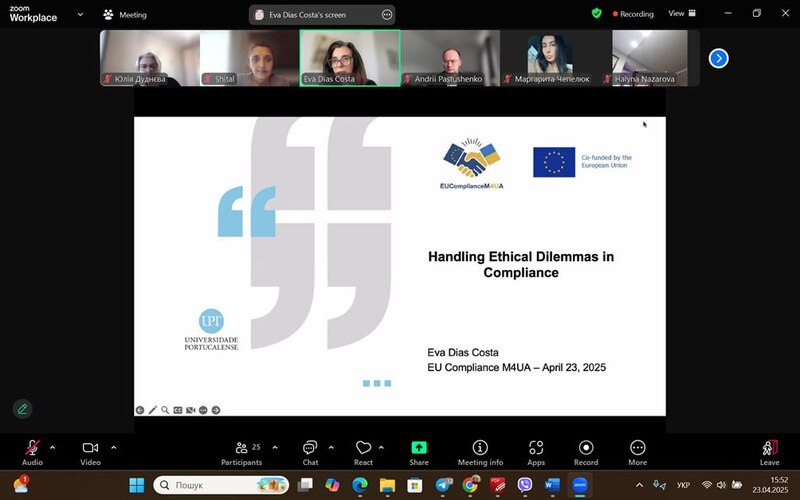Click slide next arrow control
Screen dimensions: 800x500
coord(216,410)
